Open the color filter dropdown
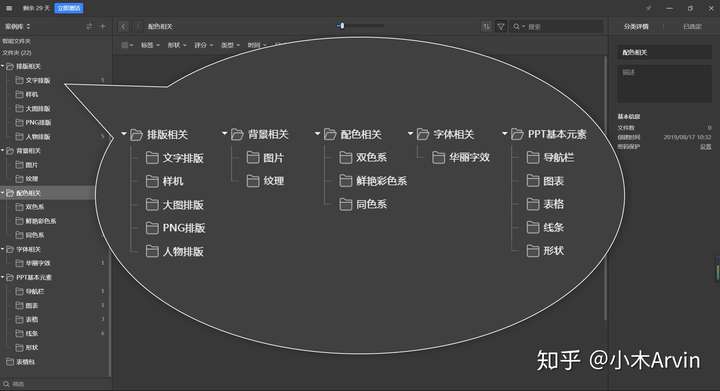 (127, 45)
